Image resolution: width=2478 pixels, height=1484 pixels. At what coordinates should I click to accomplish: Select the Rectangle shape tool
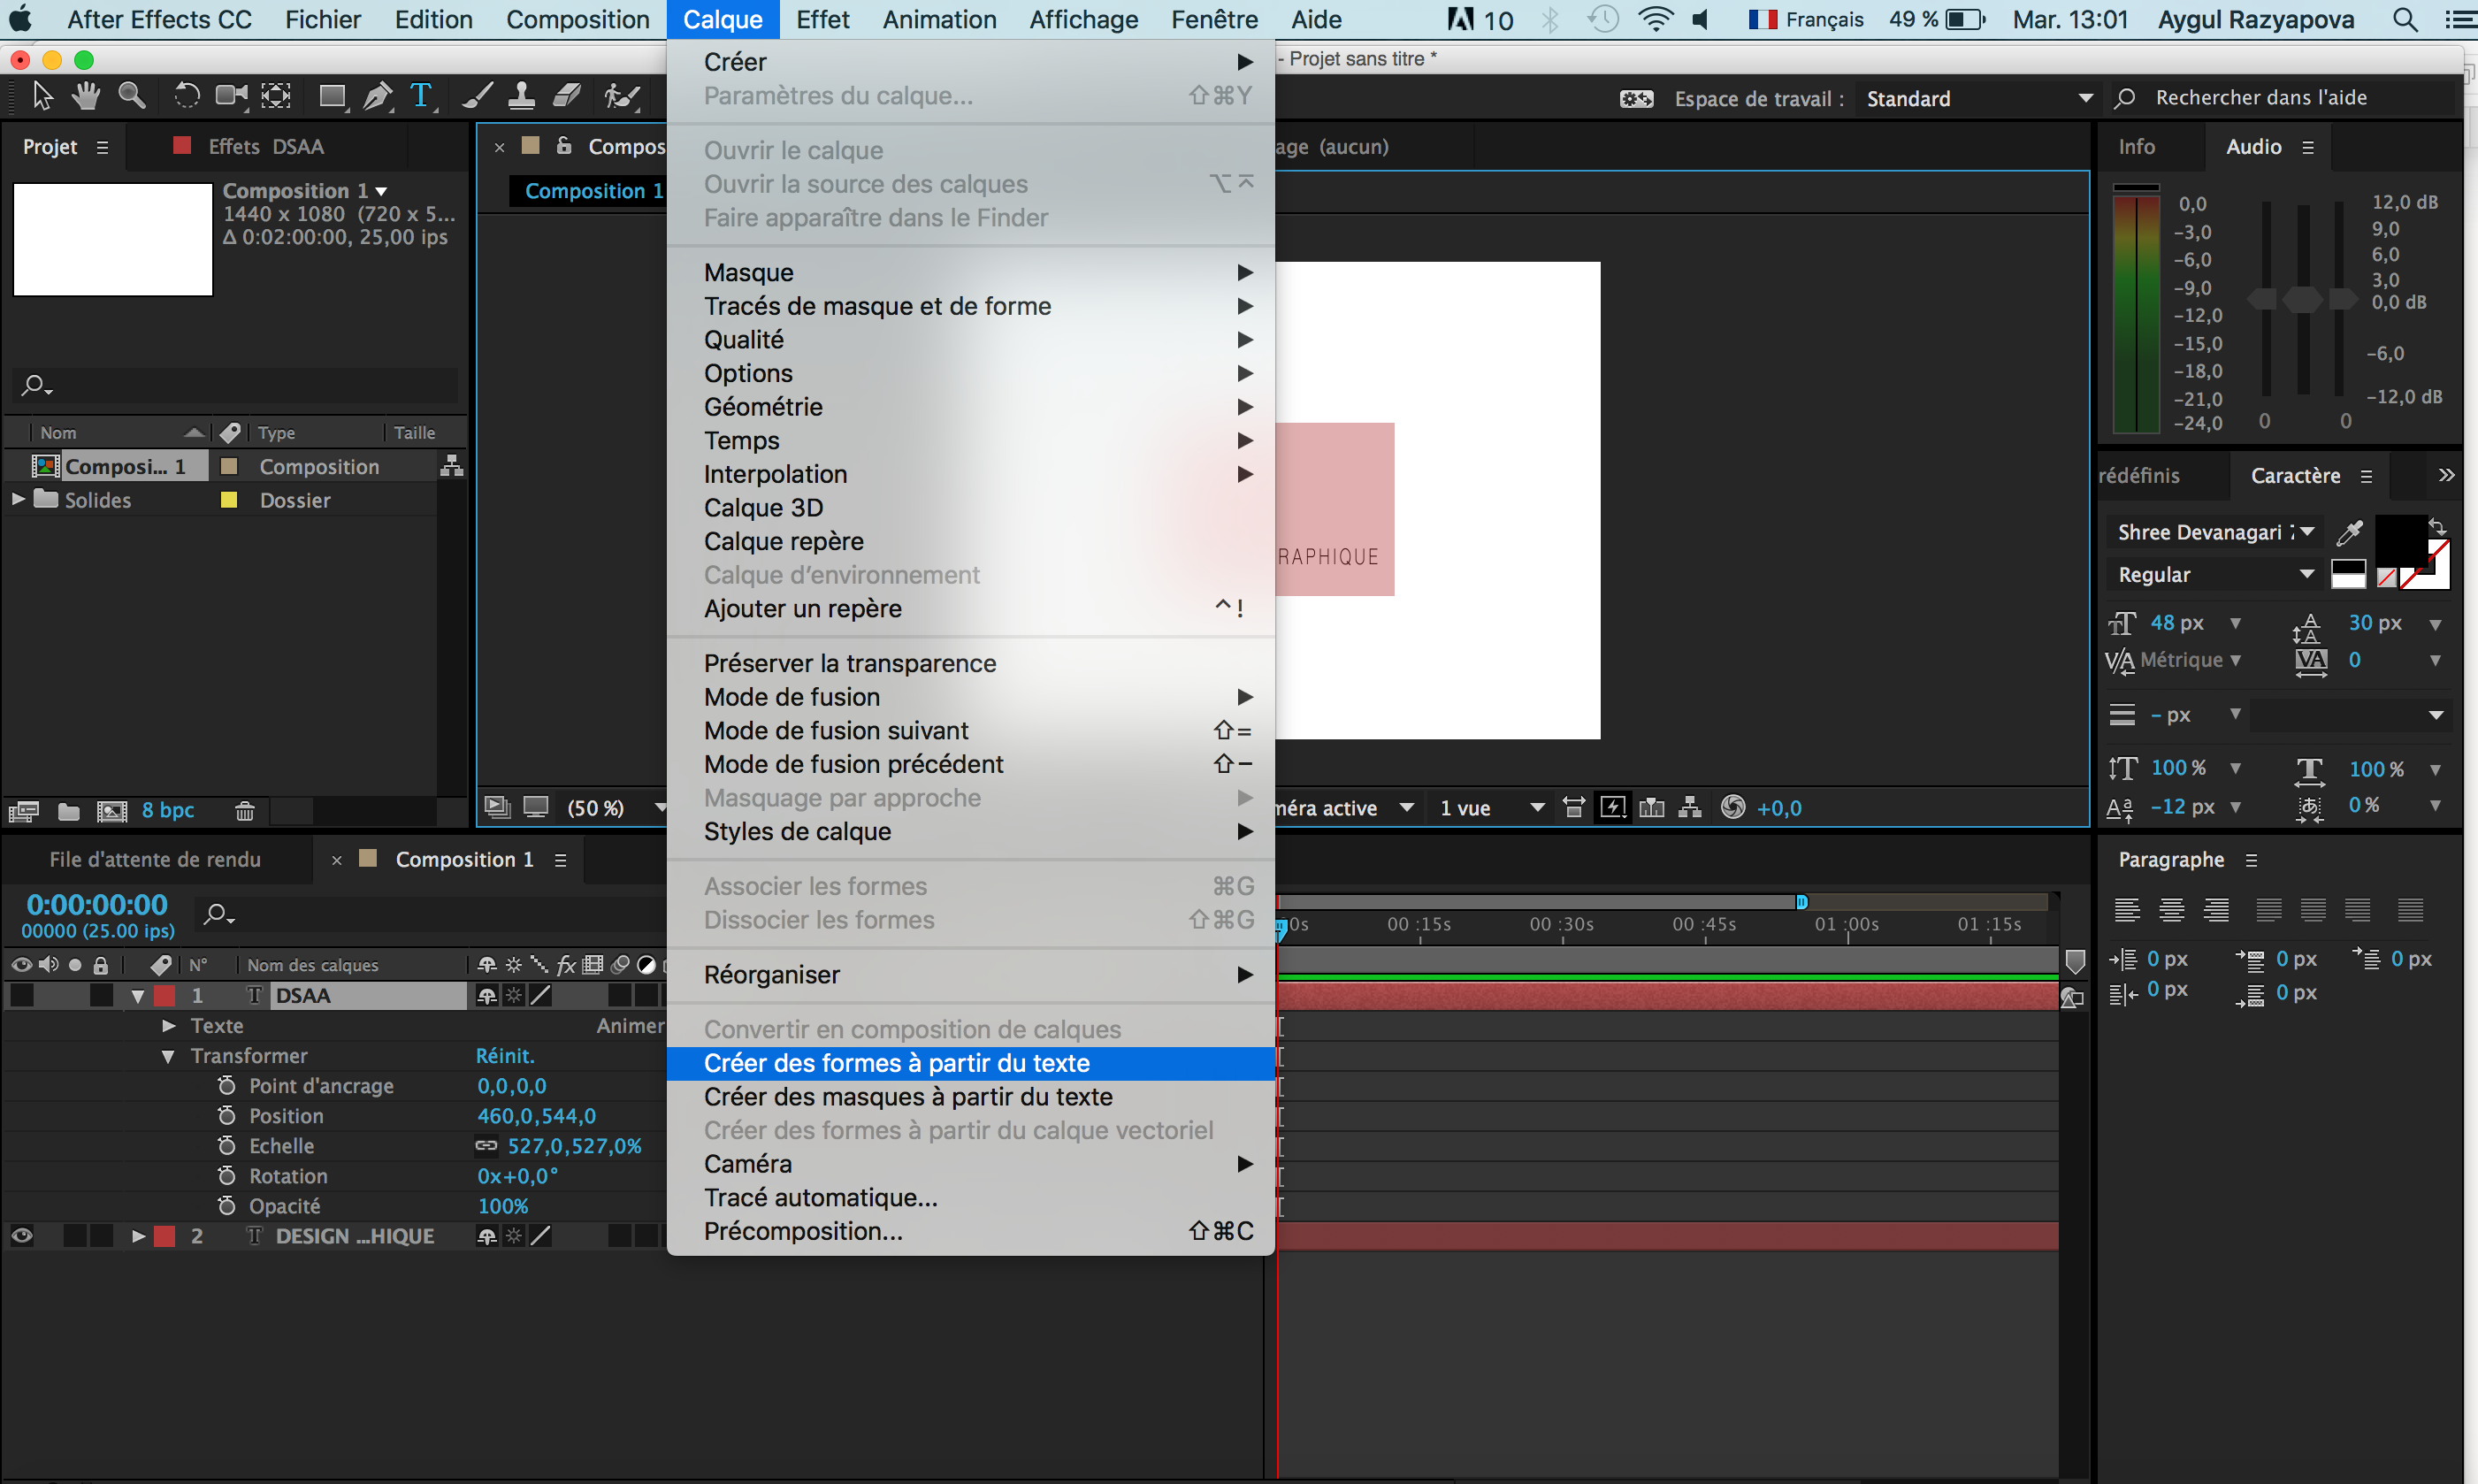pyautogui.click(x=331, y=96)
